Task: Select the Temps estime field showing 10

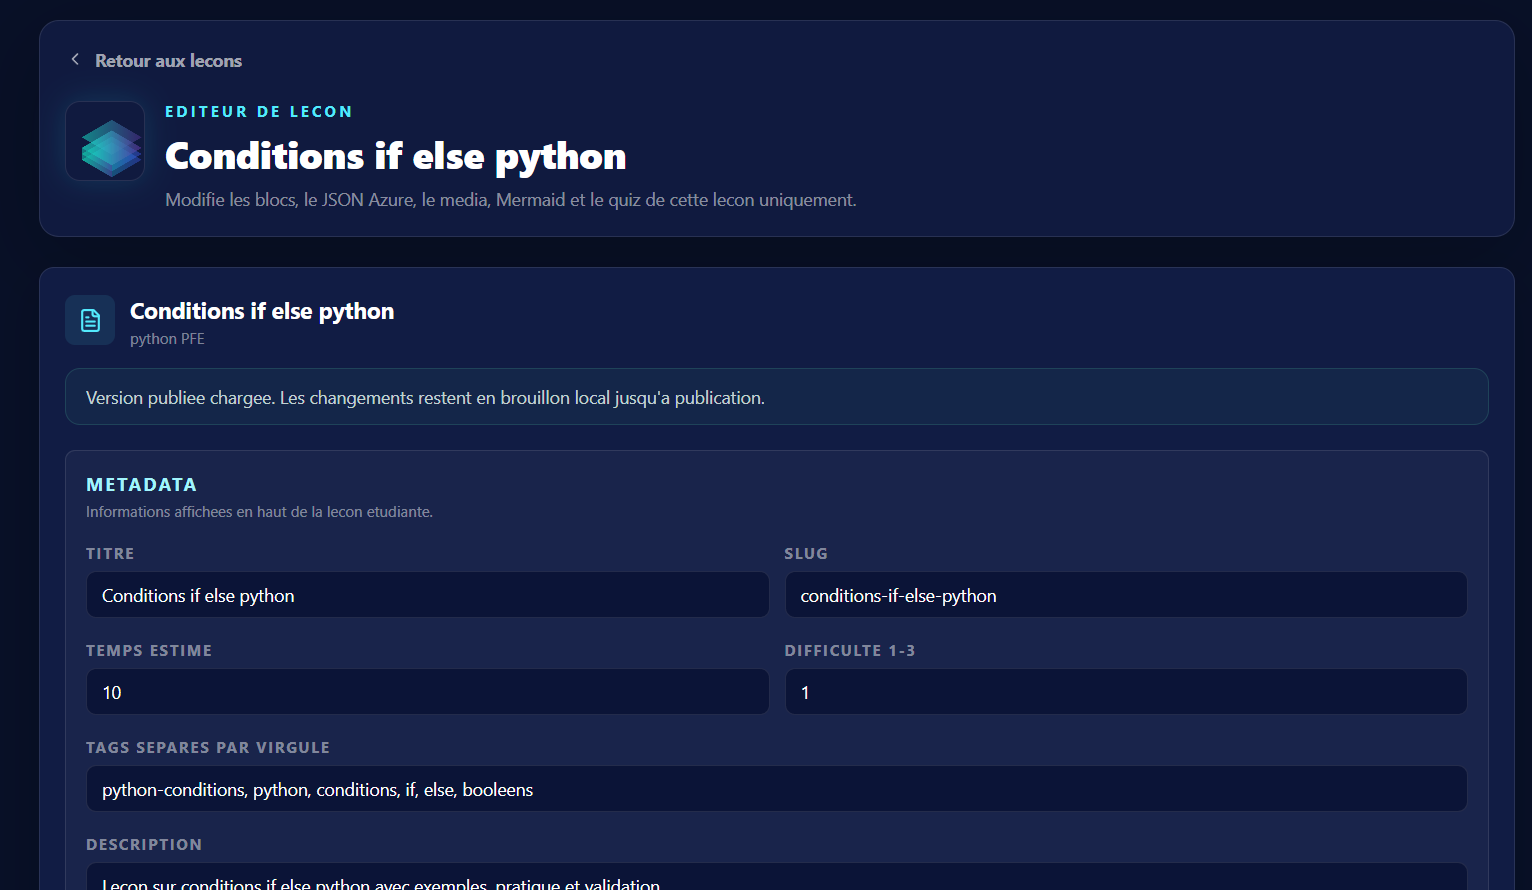Action: [x=427, y=692]
